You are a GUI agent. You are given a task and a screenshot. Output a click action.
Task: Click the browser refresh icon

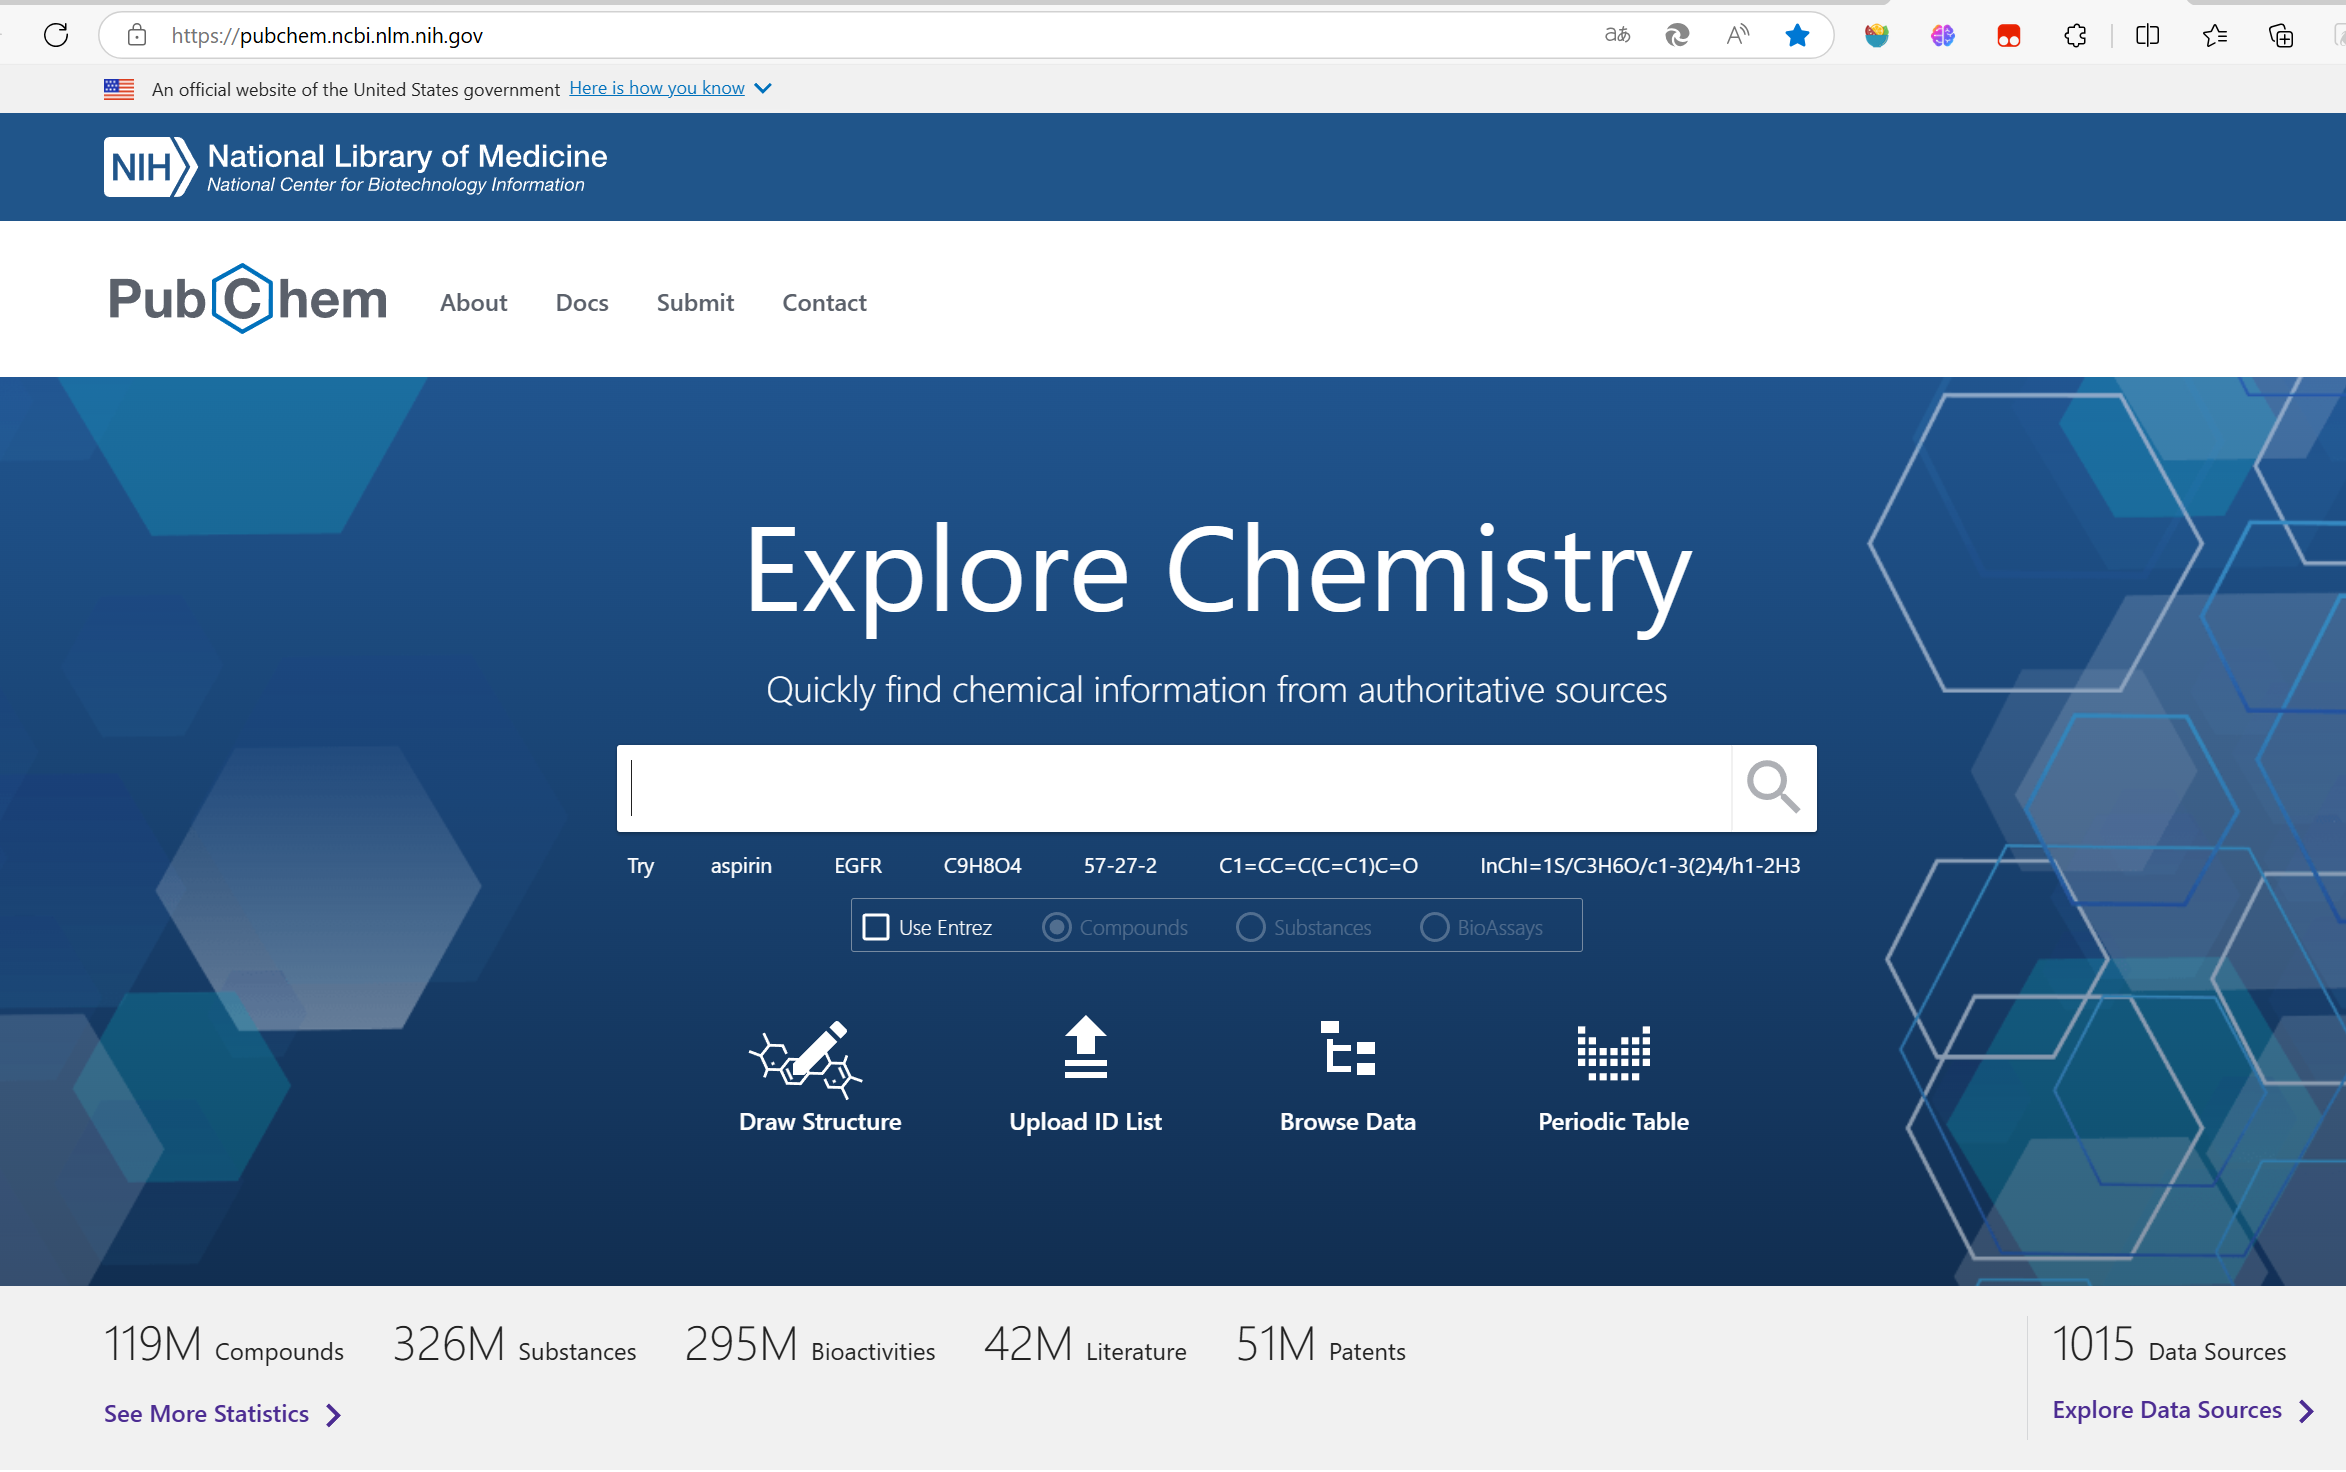[x=56, y=35]
